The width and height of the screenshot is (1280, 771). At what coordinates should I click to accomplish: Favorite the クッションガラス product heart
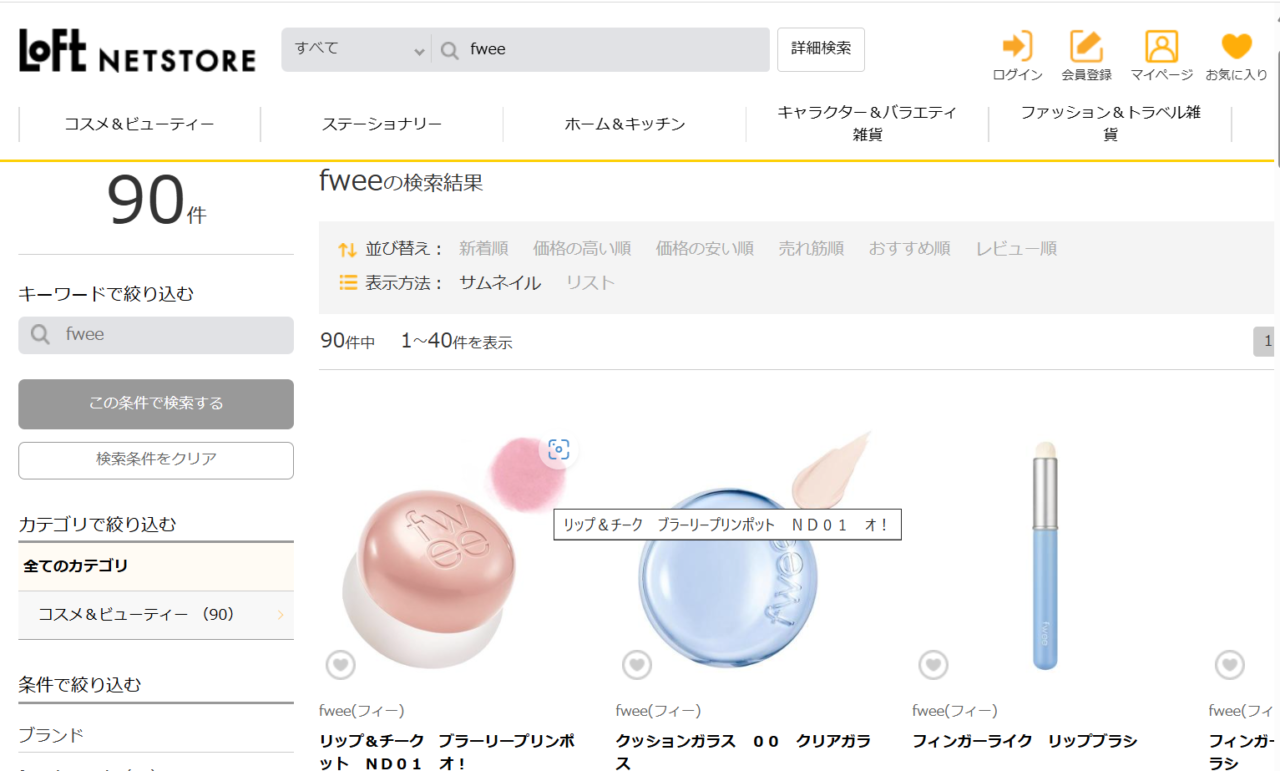click(637, 664)
